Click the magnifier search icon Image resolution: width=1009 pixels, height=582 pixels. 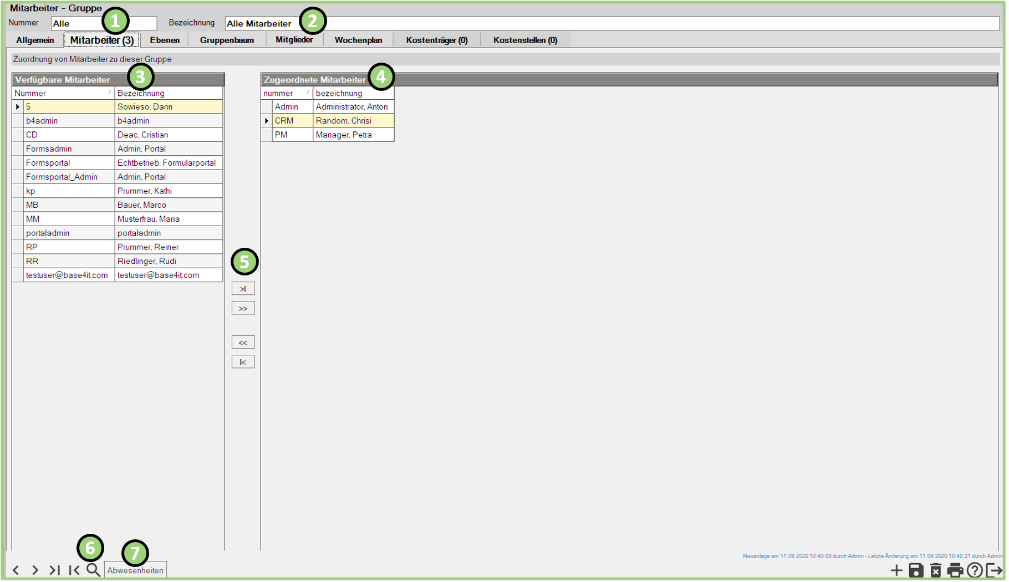click(x=93, y=570)
